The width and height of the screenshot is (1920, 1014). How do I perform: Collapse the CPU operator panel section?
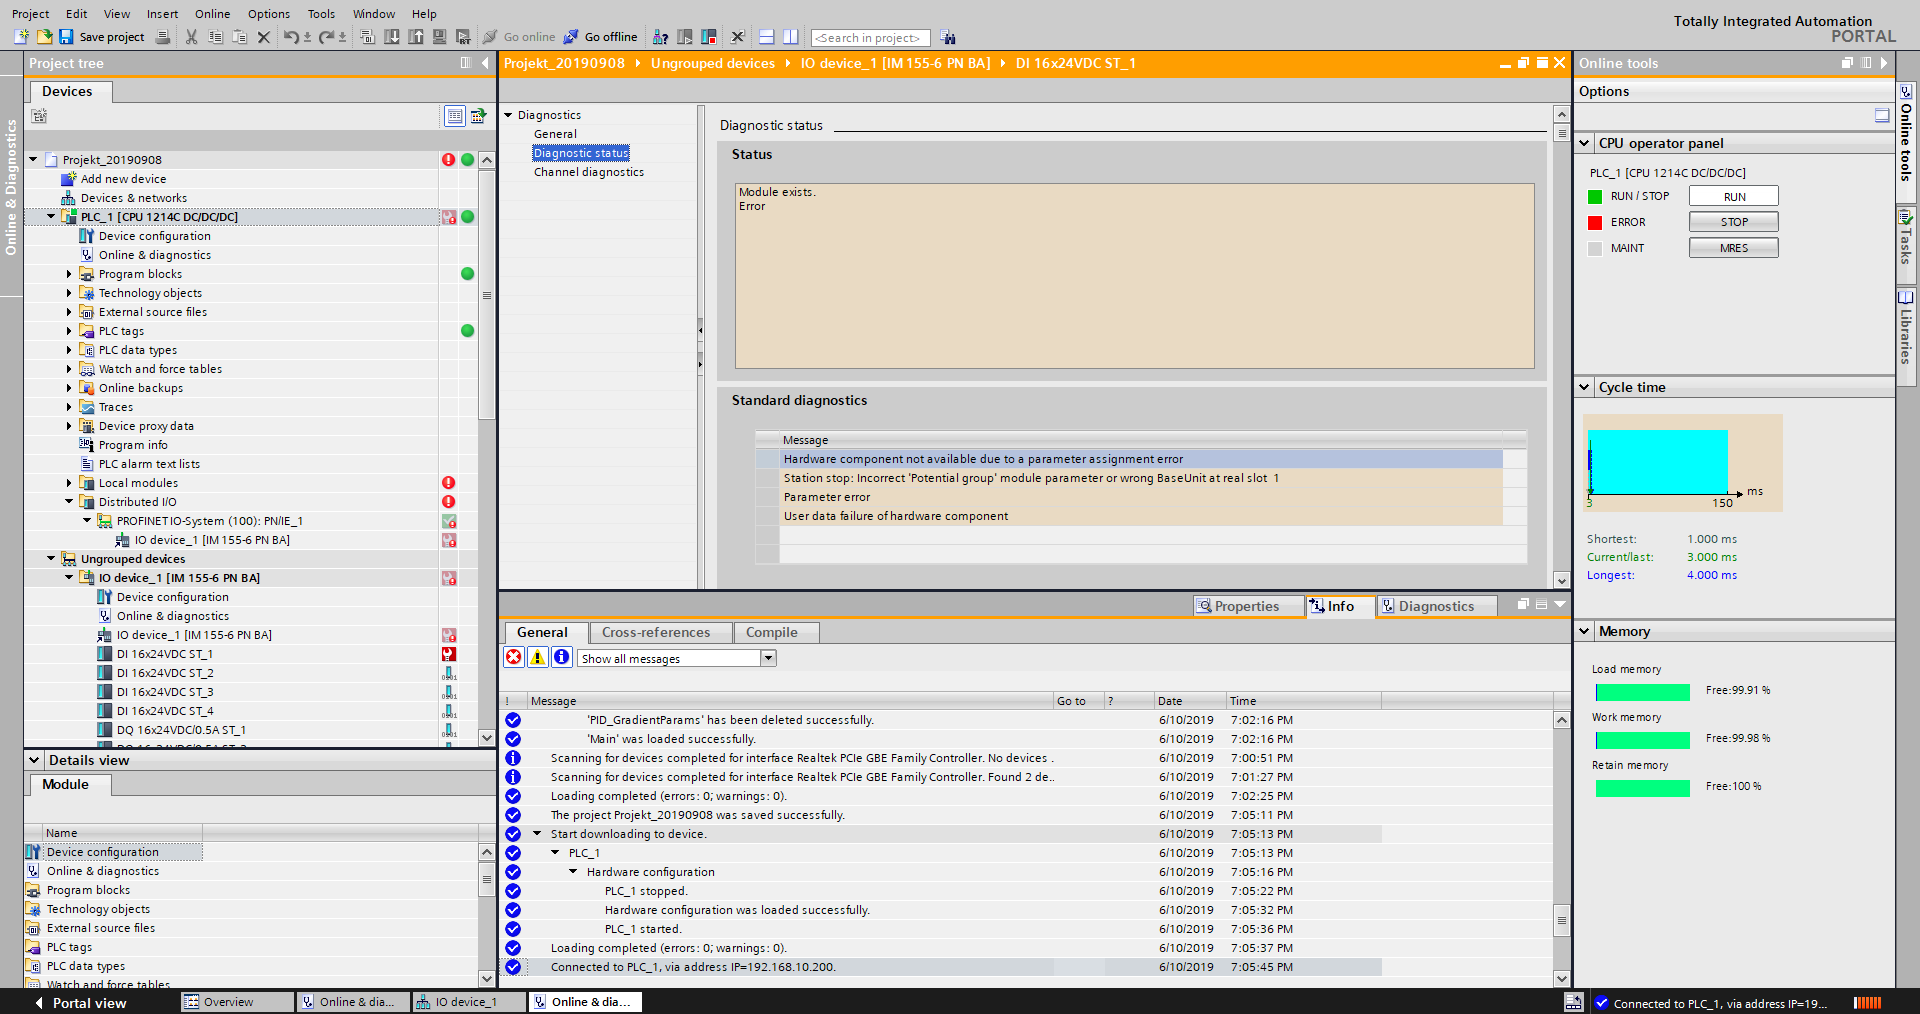point(1585,143)
